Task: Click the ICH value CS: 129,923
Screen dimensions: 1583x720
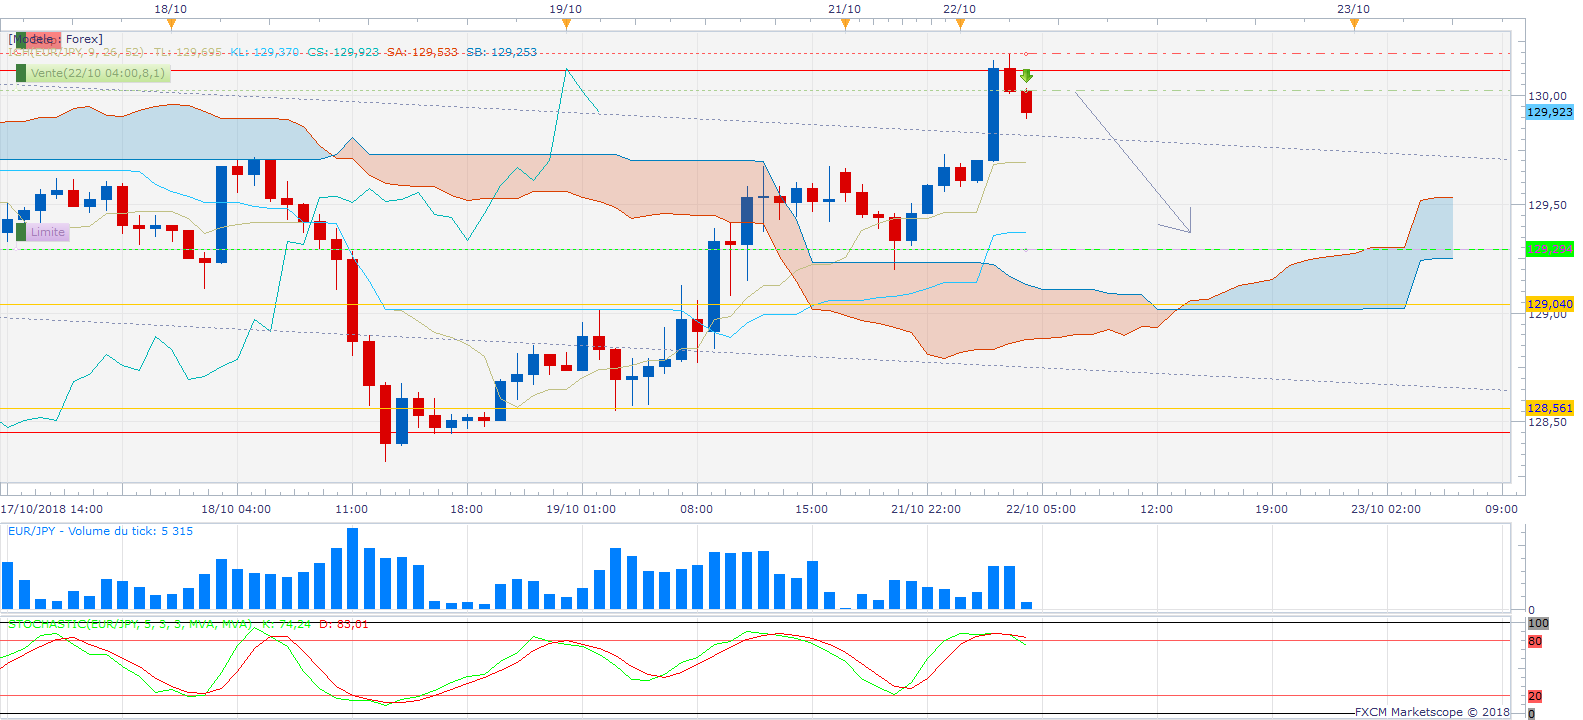Action: [343, 52]
